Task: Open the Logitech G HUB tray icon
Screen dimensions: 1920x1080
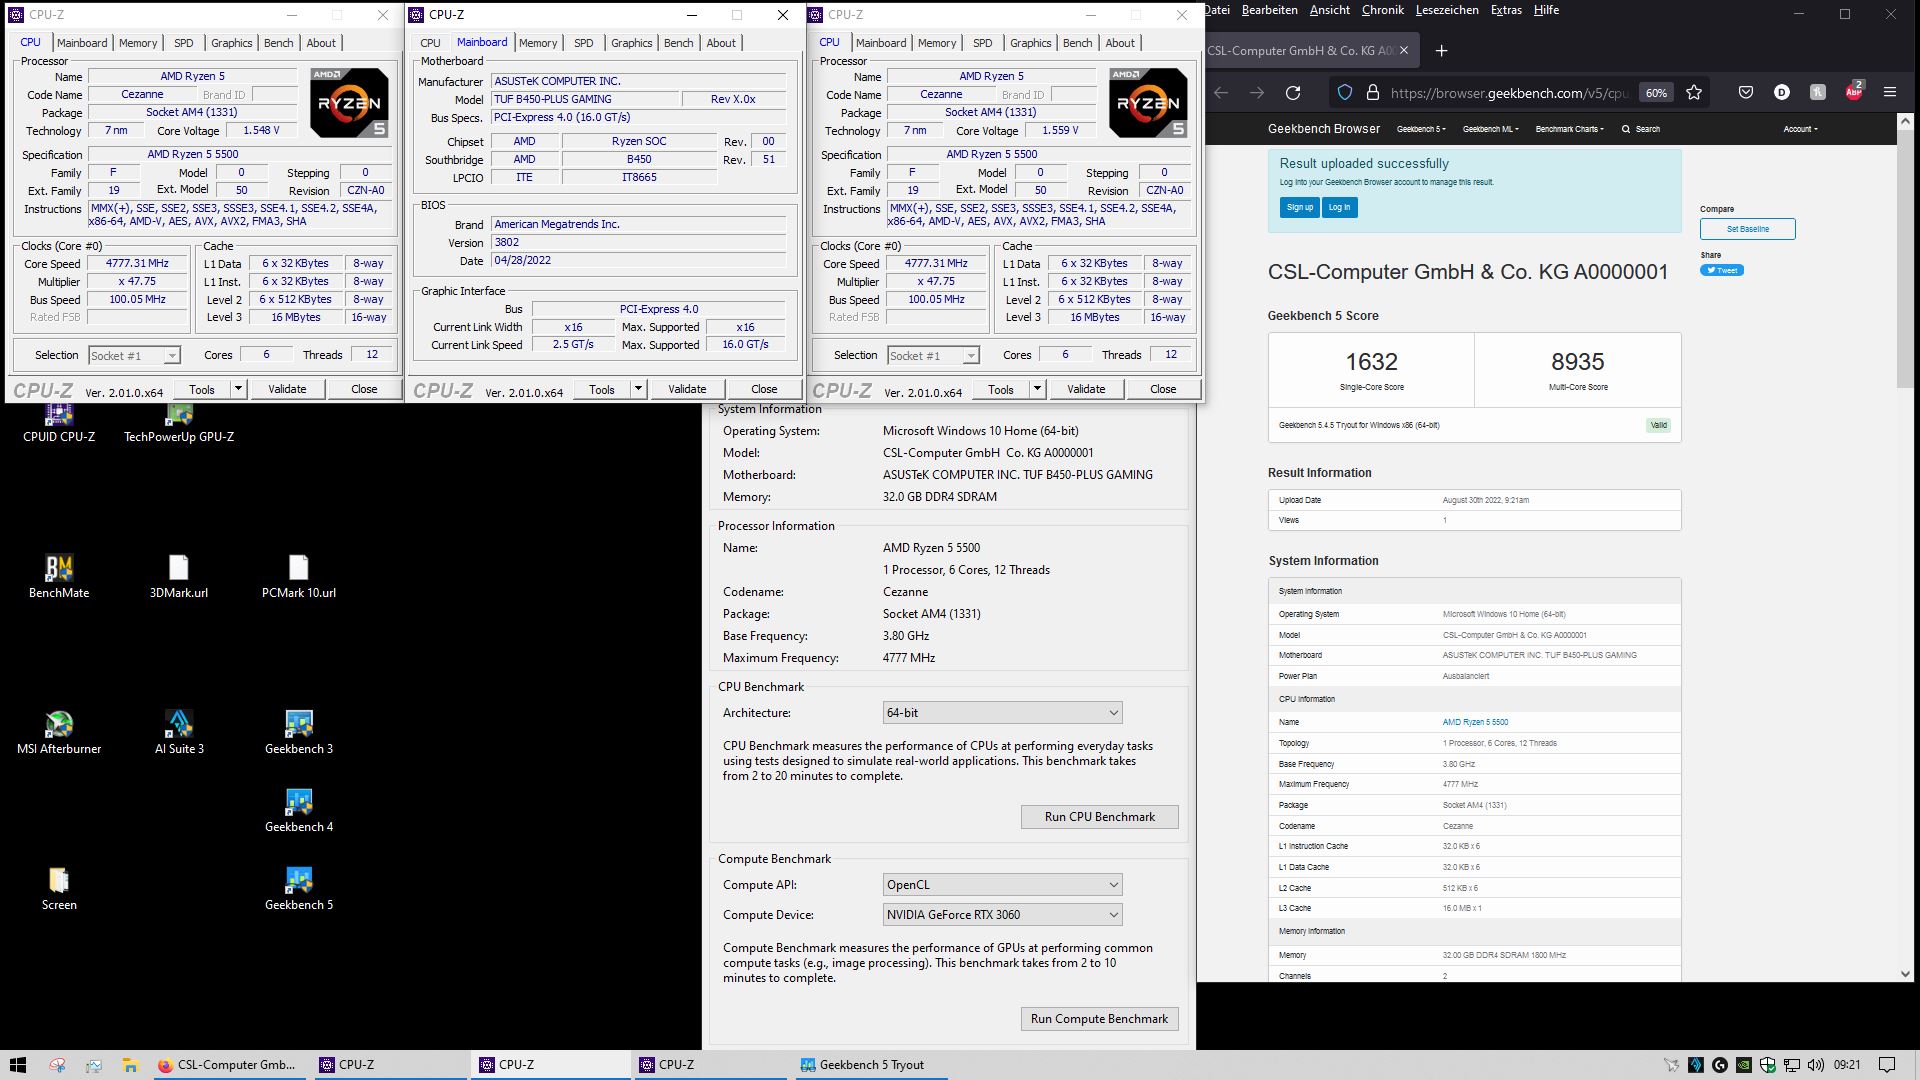Action: (x=1720, y=1065)
